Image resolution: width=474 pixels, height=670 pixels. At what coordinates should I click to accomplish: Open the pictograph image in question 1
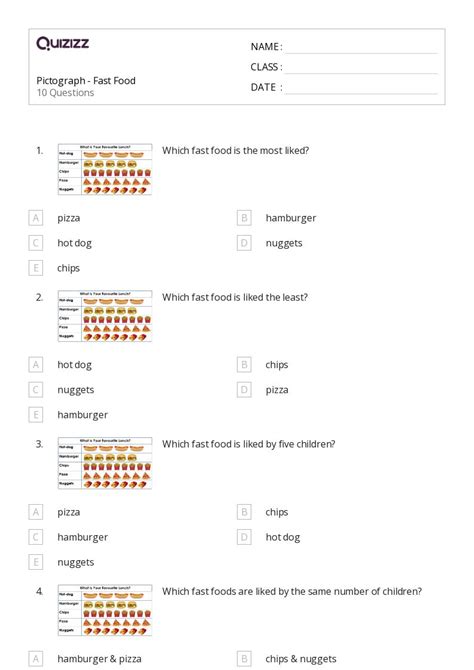[x=105, y=170]
